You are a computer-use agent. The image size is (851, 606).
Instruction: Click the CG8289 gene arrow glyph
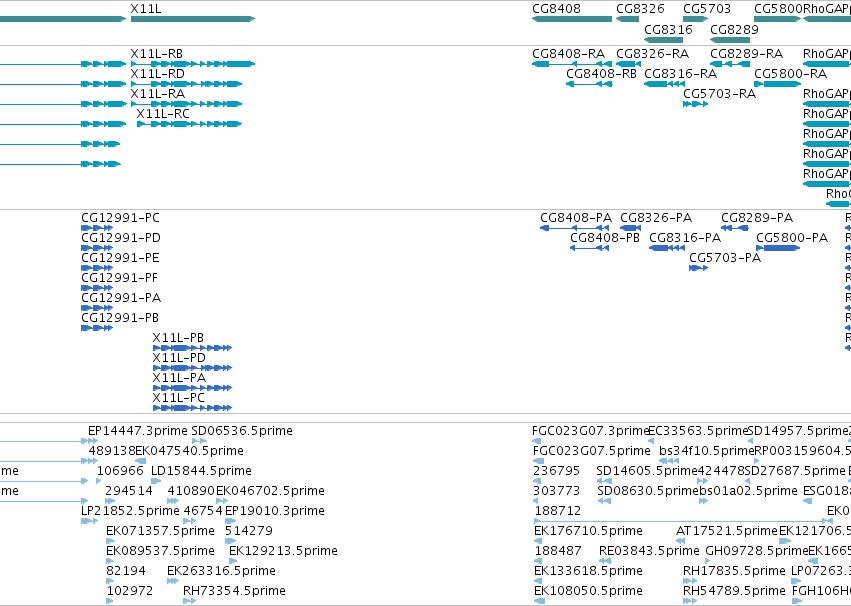click(730, 40)
